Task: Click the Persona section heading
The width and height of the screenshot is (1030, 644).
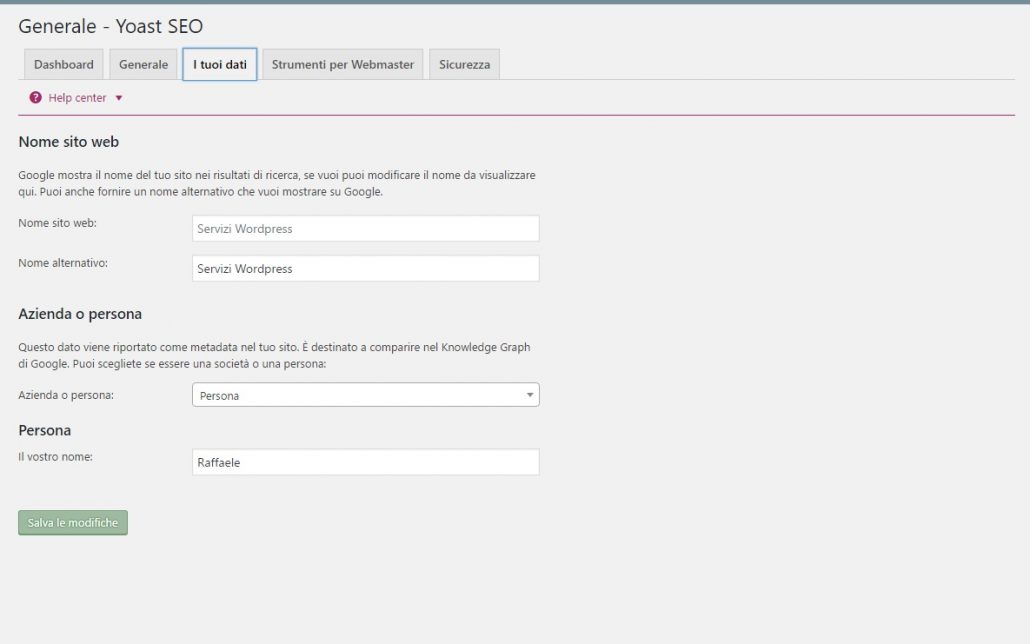Action: click(45, 430)
